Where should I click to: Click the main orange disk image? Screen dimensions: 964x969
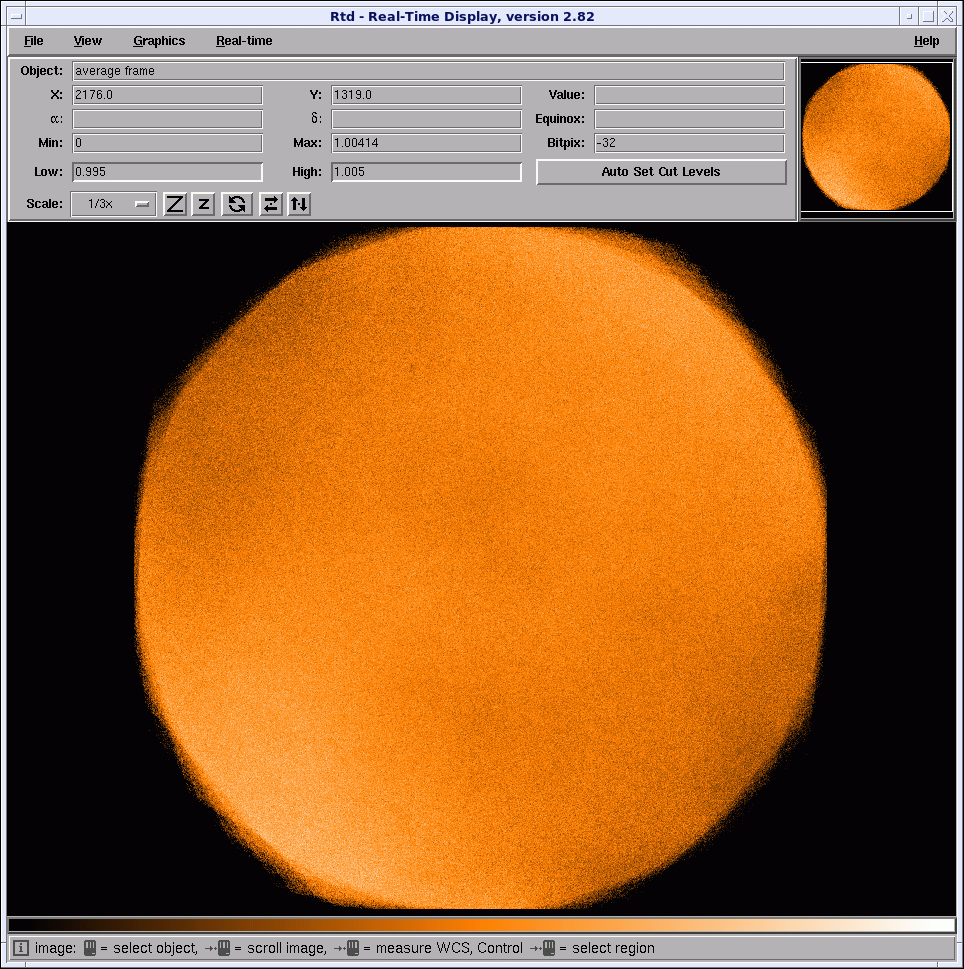point(481,569)
